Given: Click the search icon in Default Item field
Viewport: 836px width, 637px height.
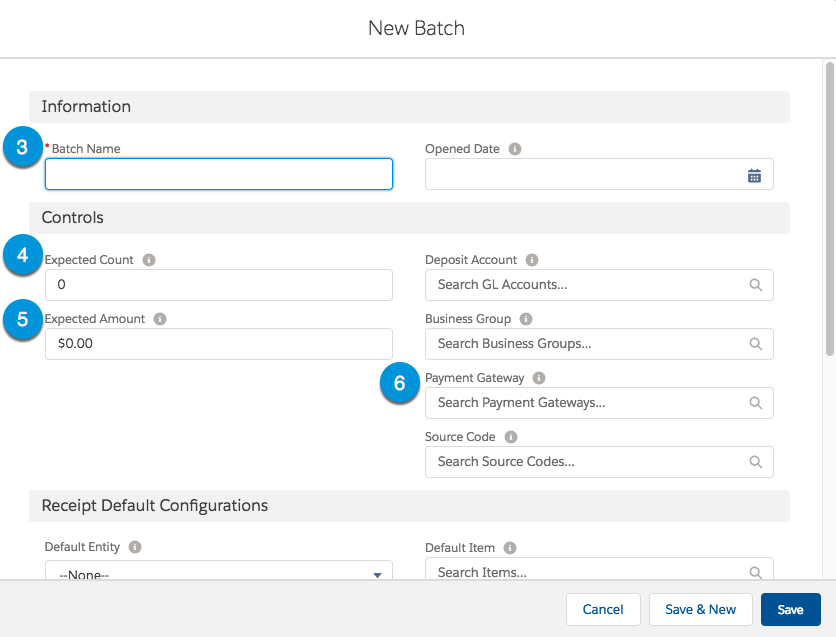Looking at the screenshot, I should pos(756,571).
